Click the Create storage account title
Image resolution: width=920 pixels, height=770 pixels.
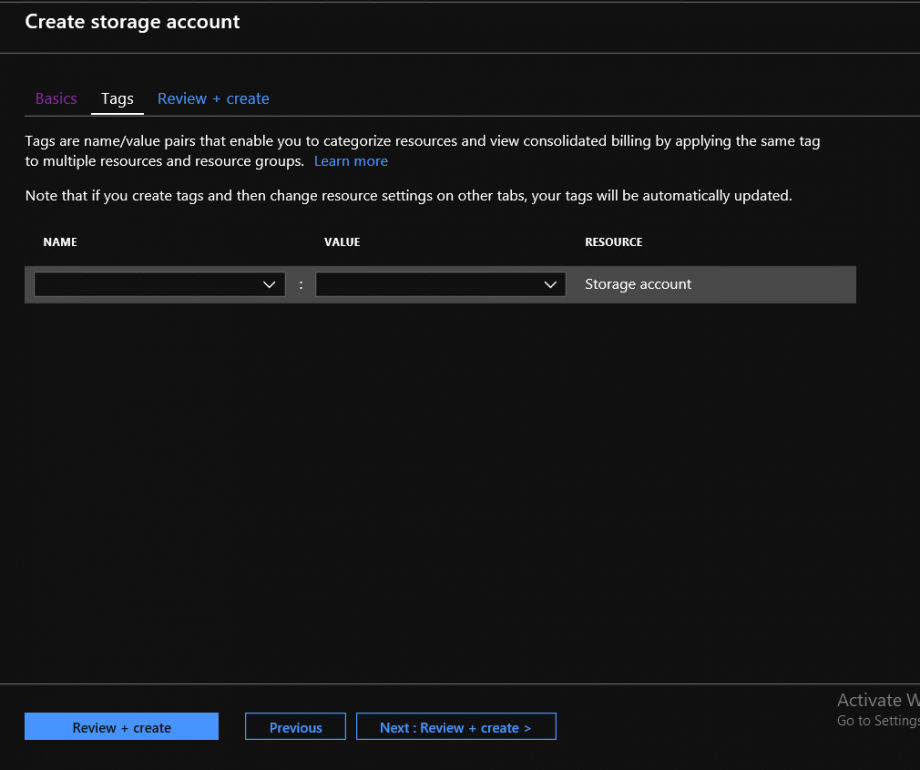click(132, 21)
